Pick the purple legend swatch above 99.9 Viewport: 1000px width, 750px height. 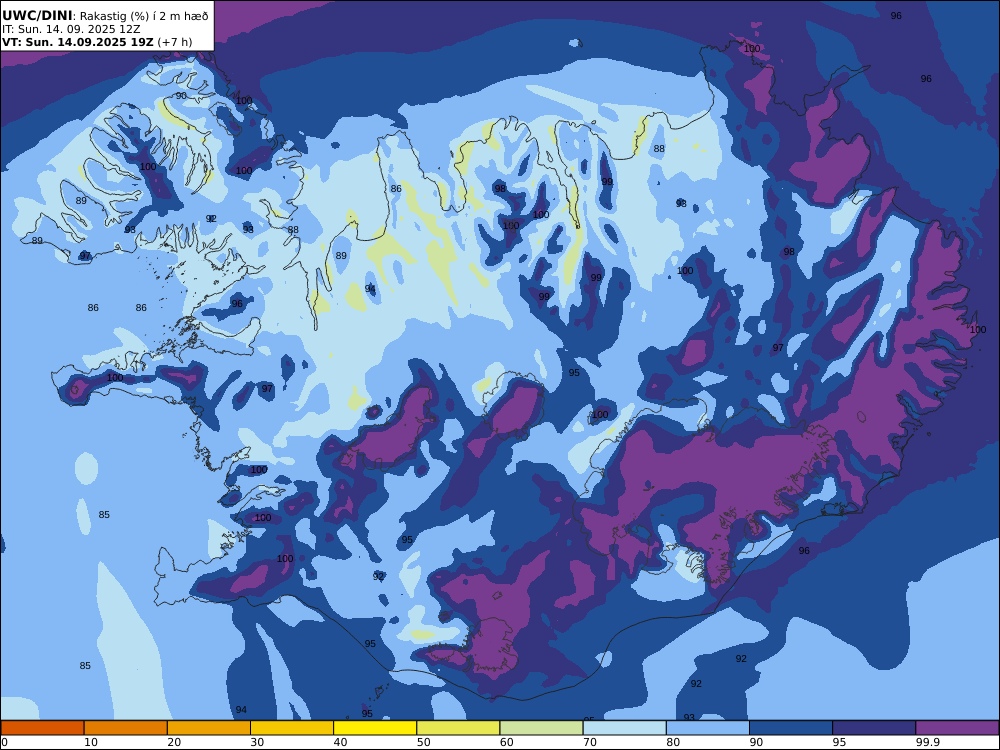(957, 728)
